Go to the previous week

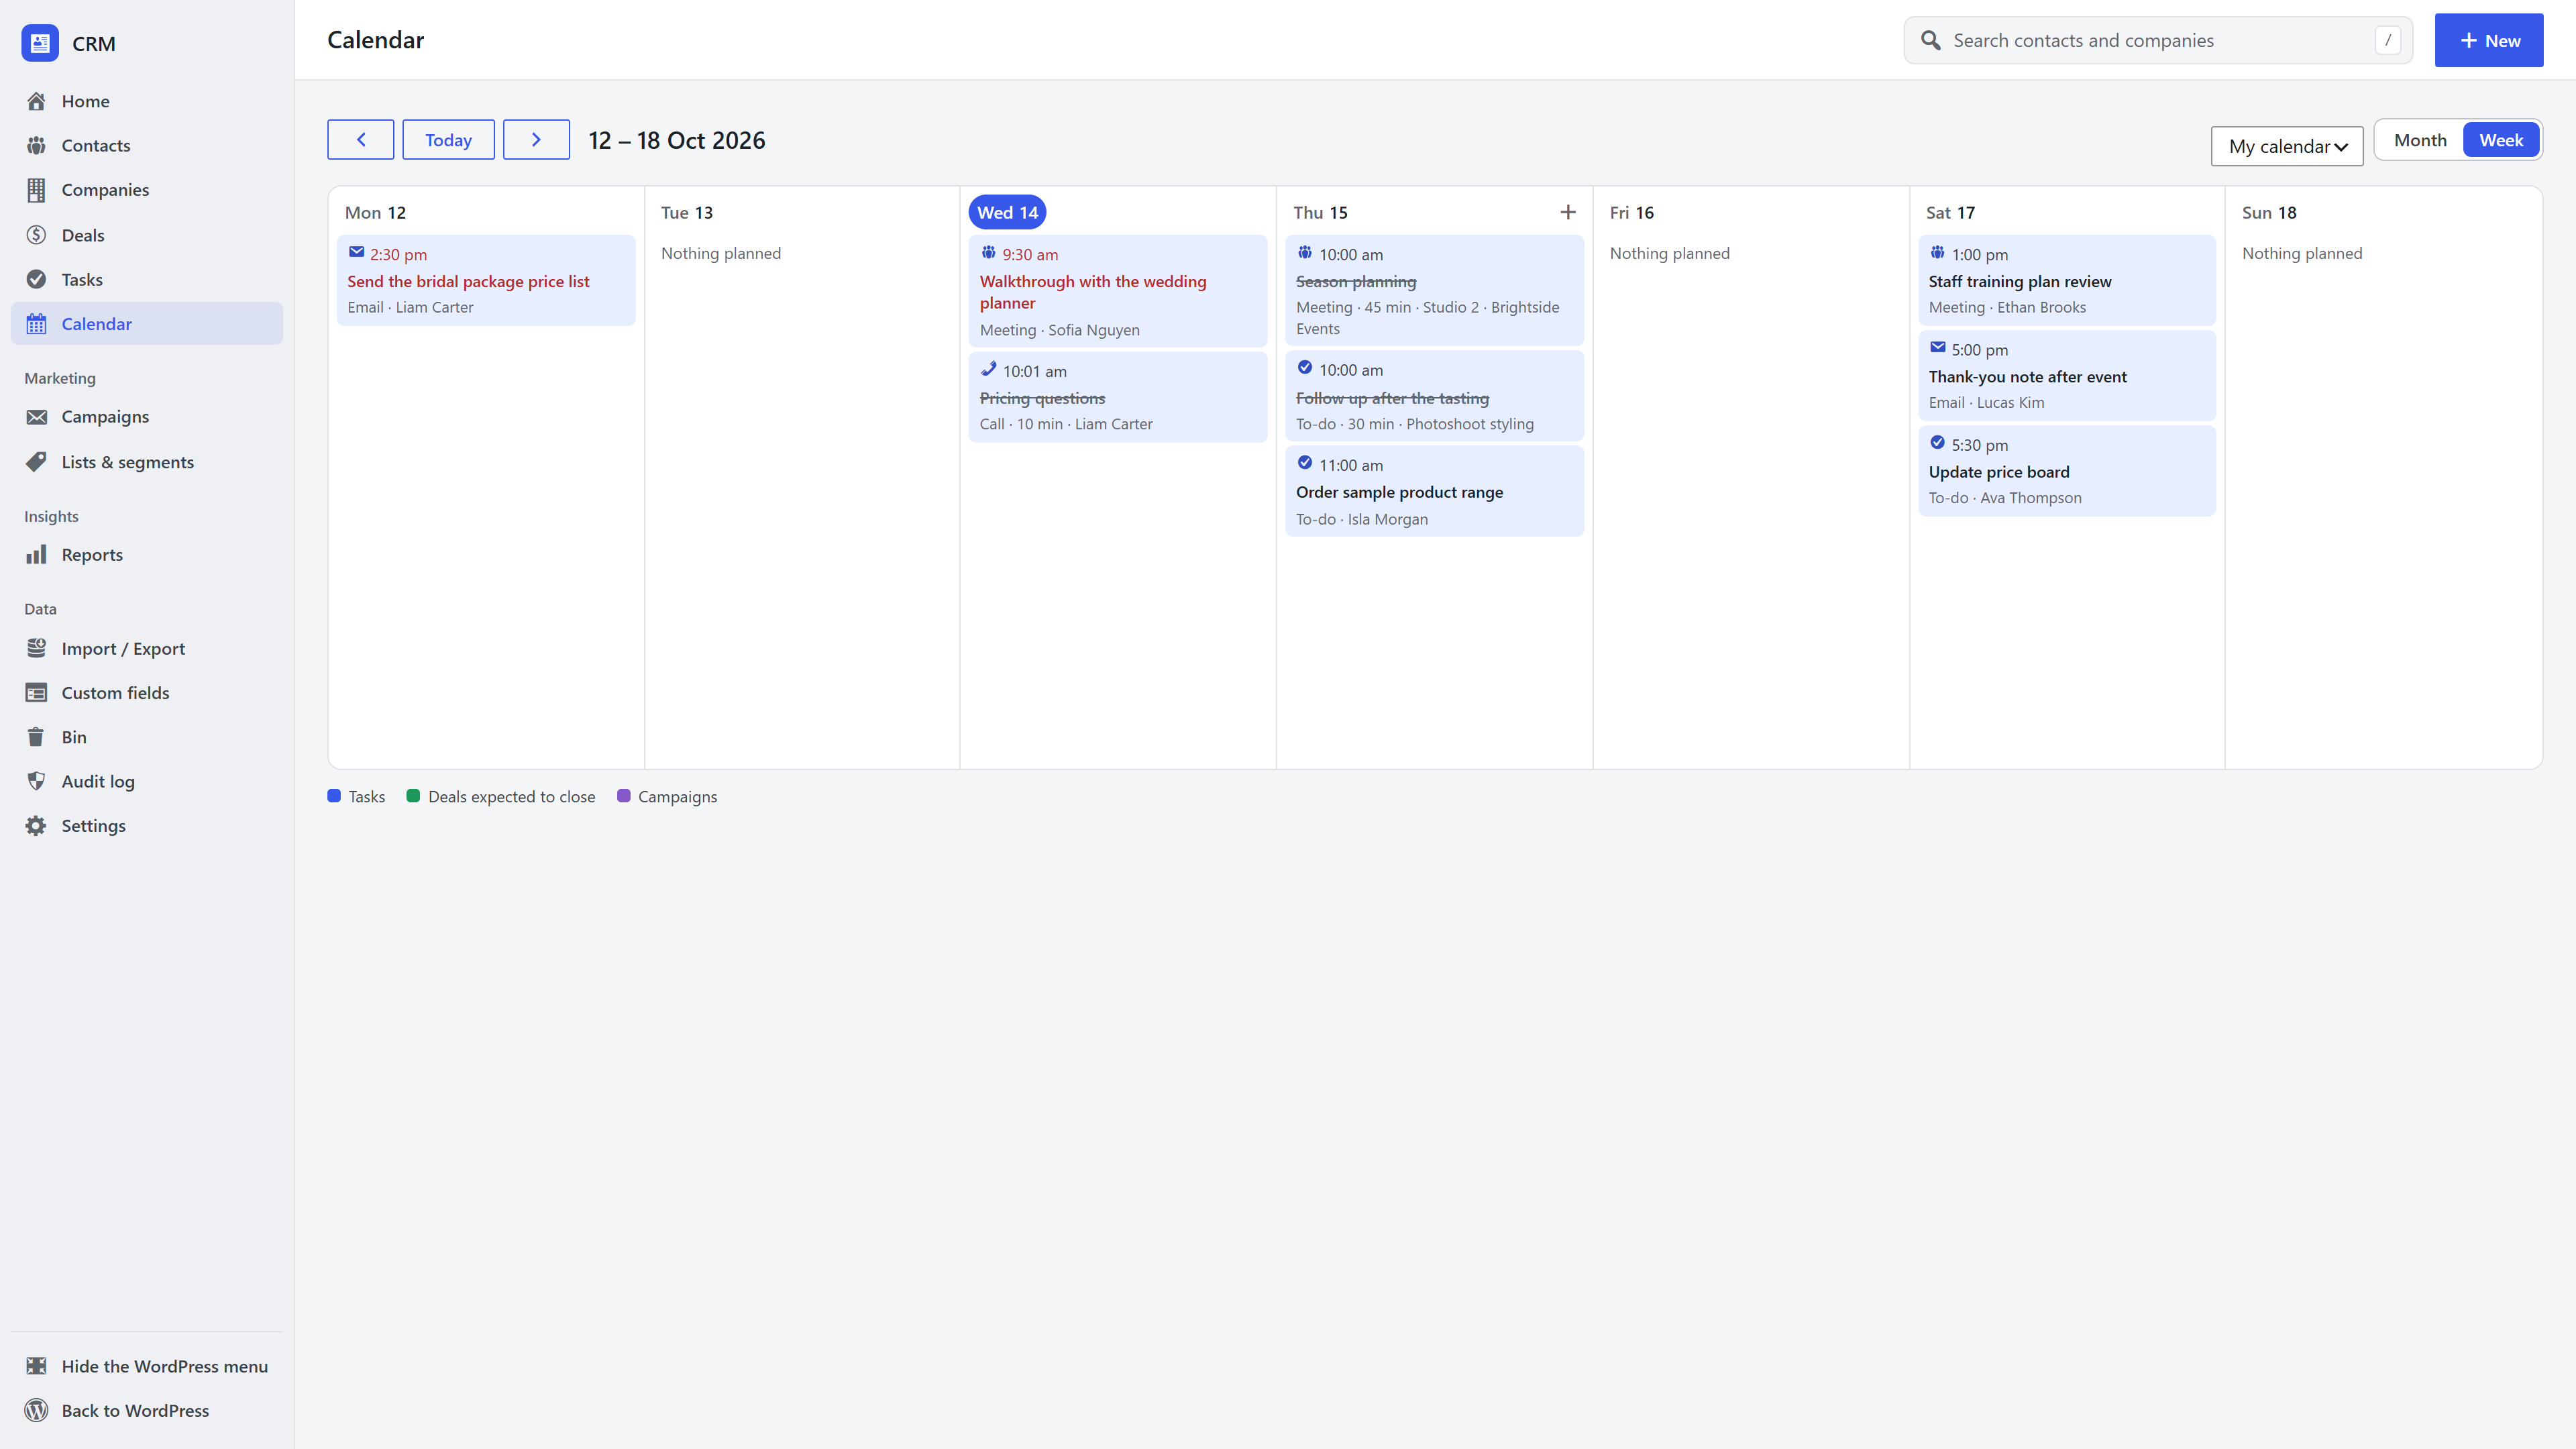pos(360,140)
